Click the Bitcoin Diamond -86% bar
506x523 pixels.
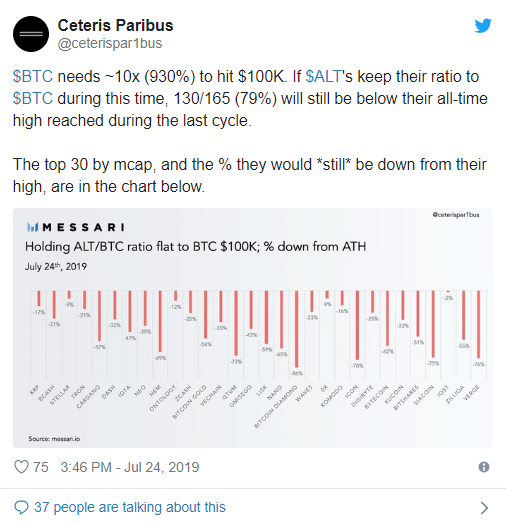point(297,329)
